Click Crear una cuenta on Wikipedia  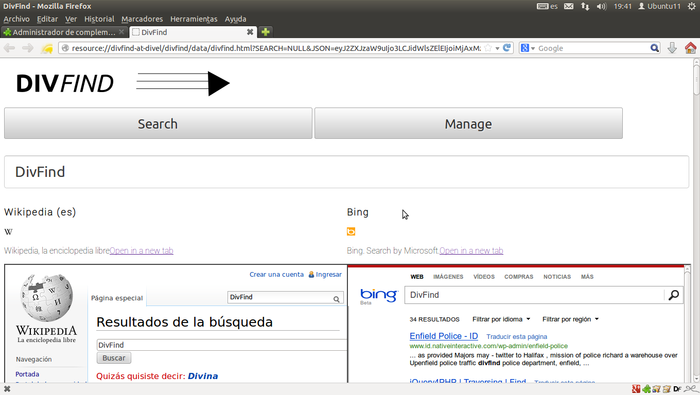[x=276, y=274]
